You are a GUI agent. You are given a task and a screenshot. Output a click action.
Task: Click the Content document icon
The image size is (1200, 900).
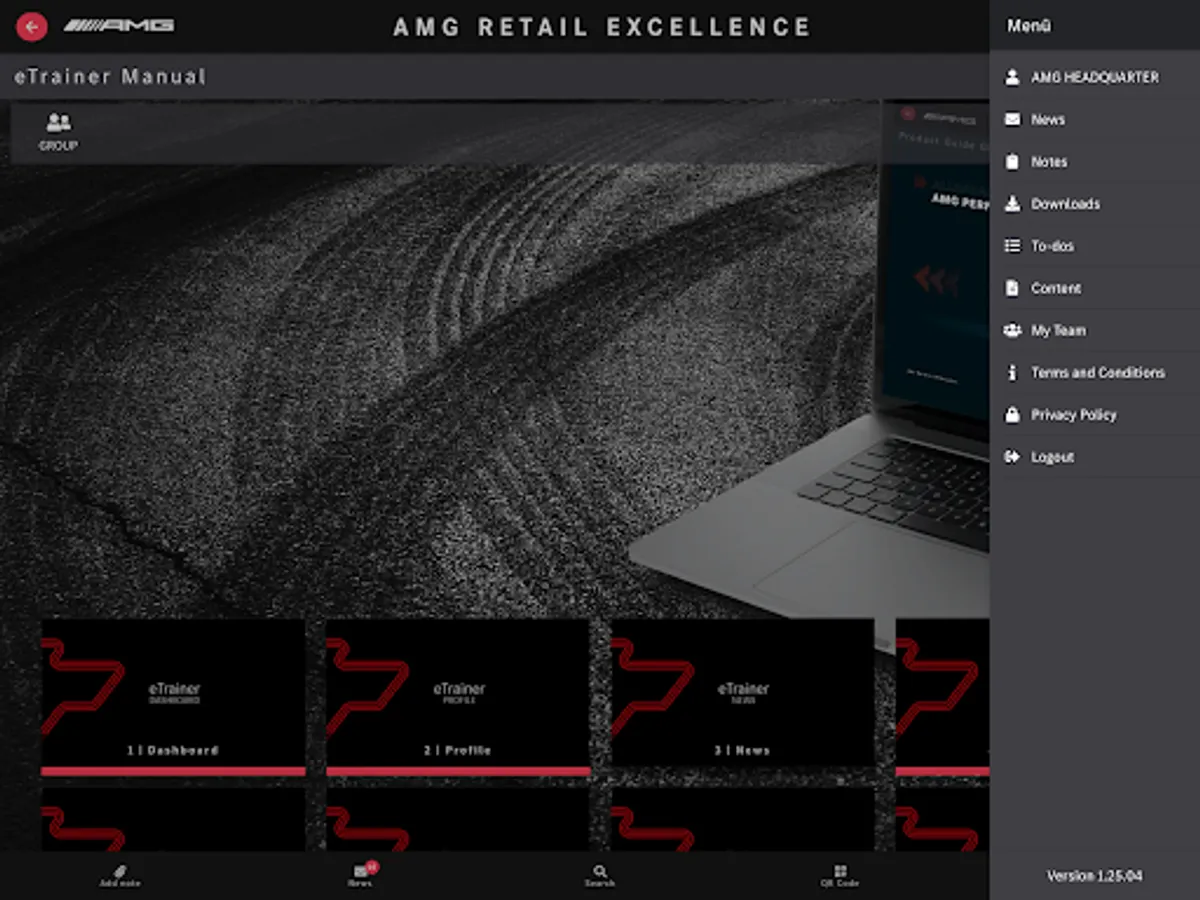[x=1012, y=288]
